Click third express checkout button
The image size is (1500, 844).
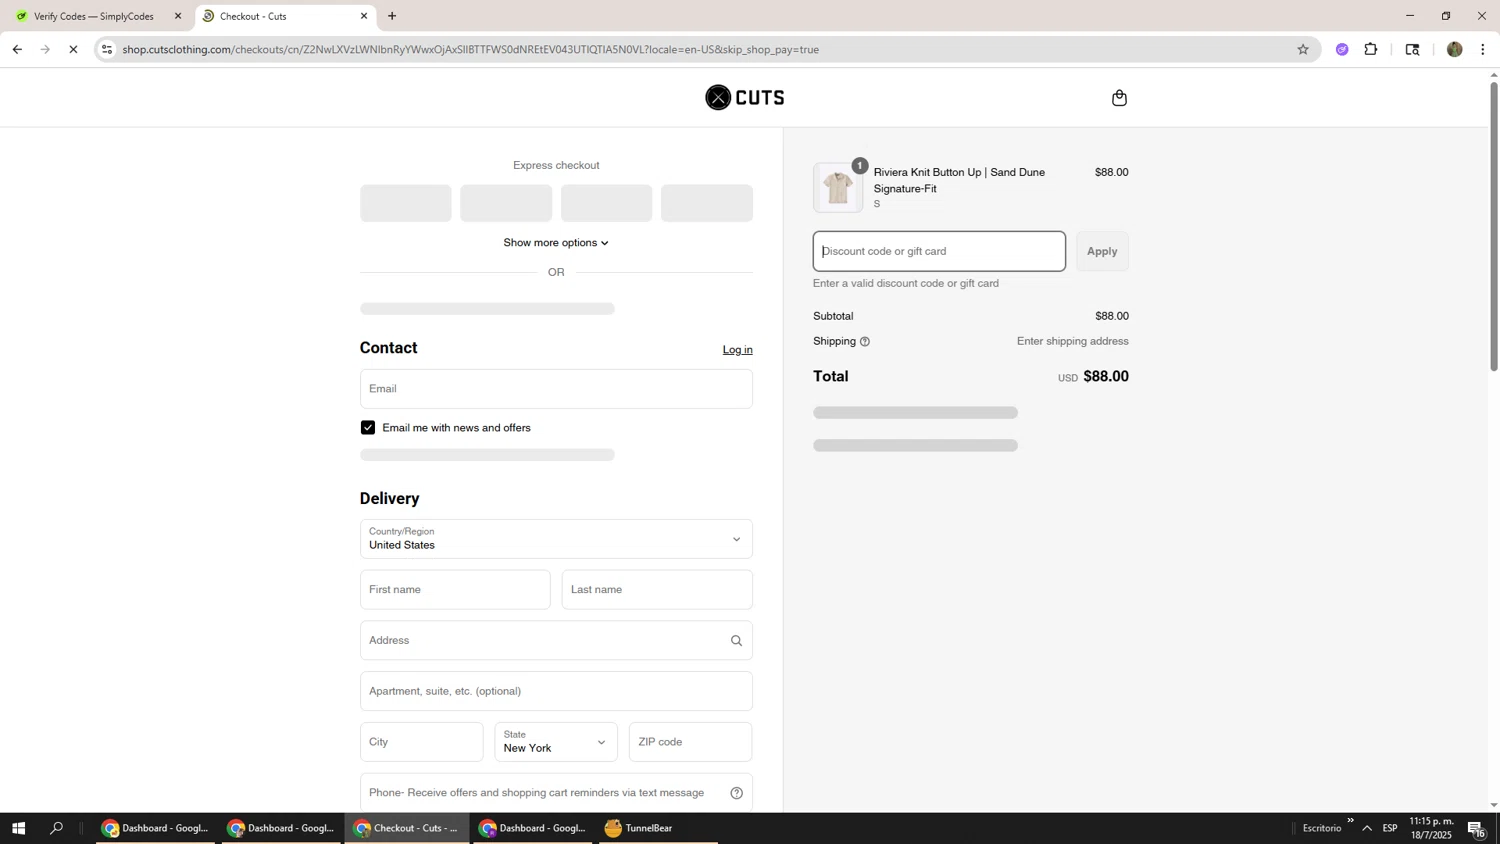(x=607, y=203)
